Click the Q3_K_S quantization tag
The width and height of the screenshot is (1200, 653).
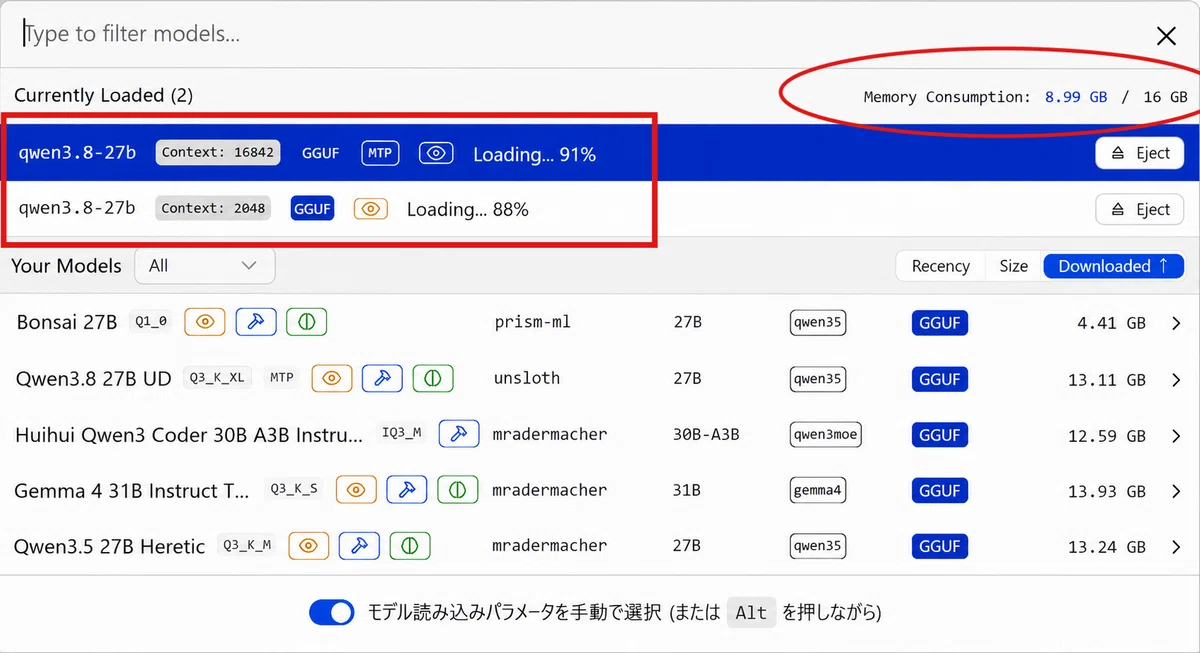point(294,490)
